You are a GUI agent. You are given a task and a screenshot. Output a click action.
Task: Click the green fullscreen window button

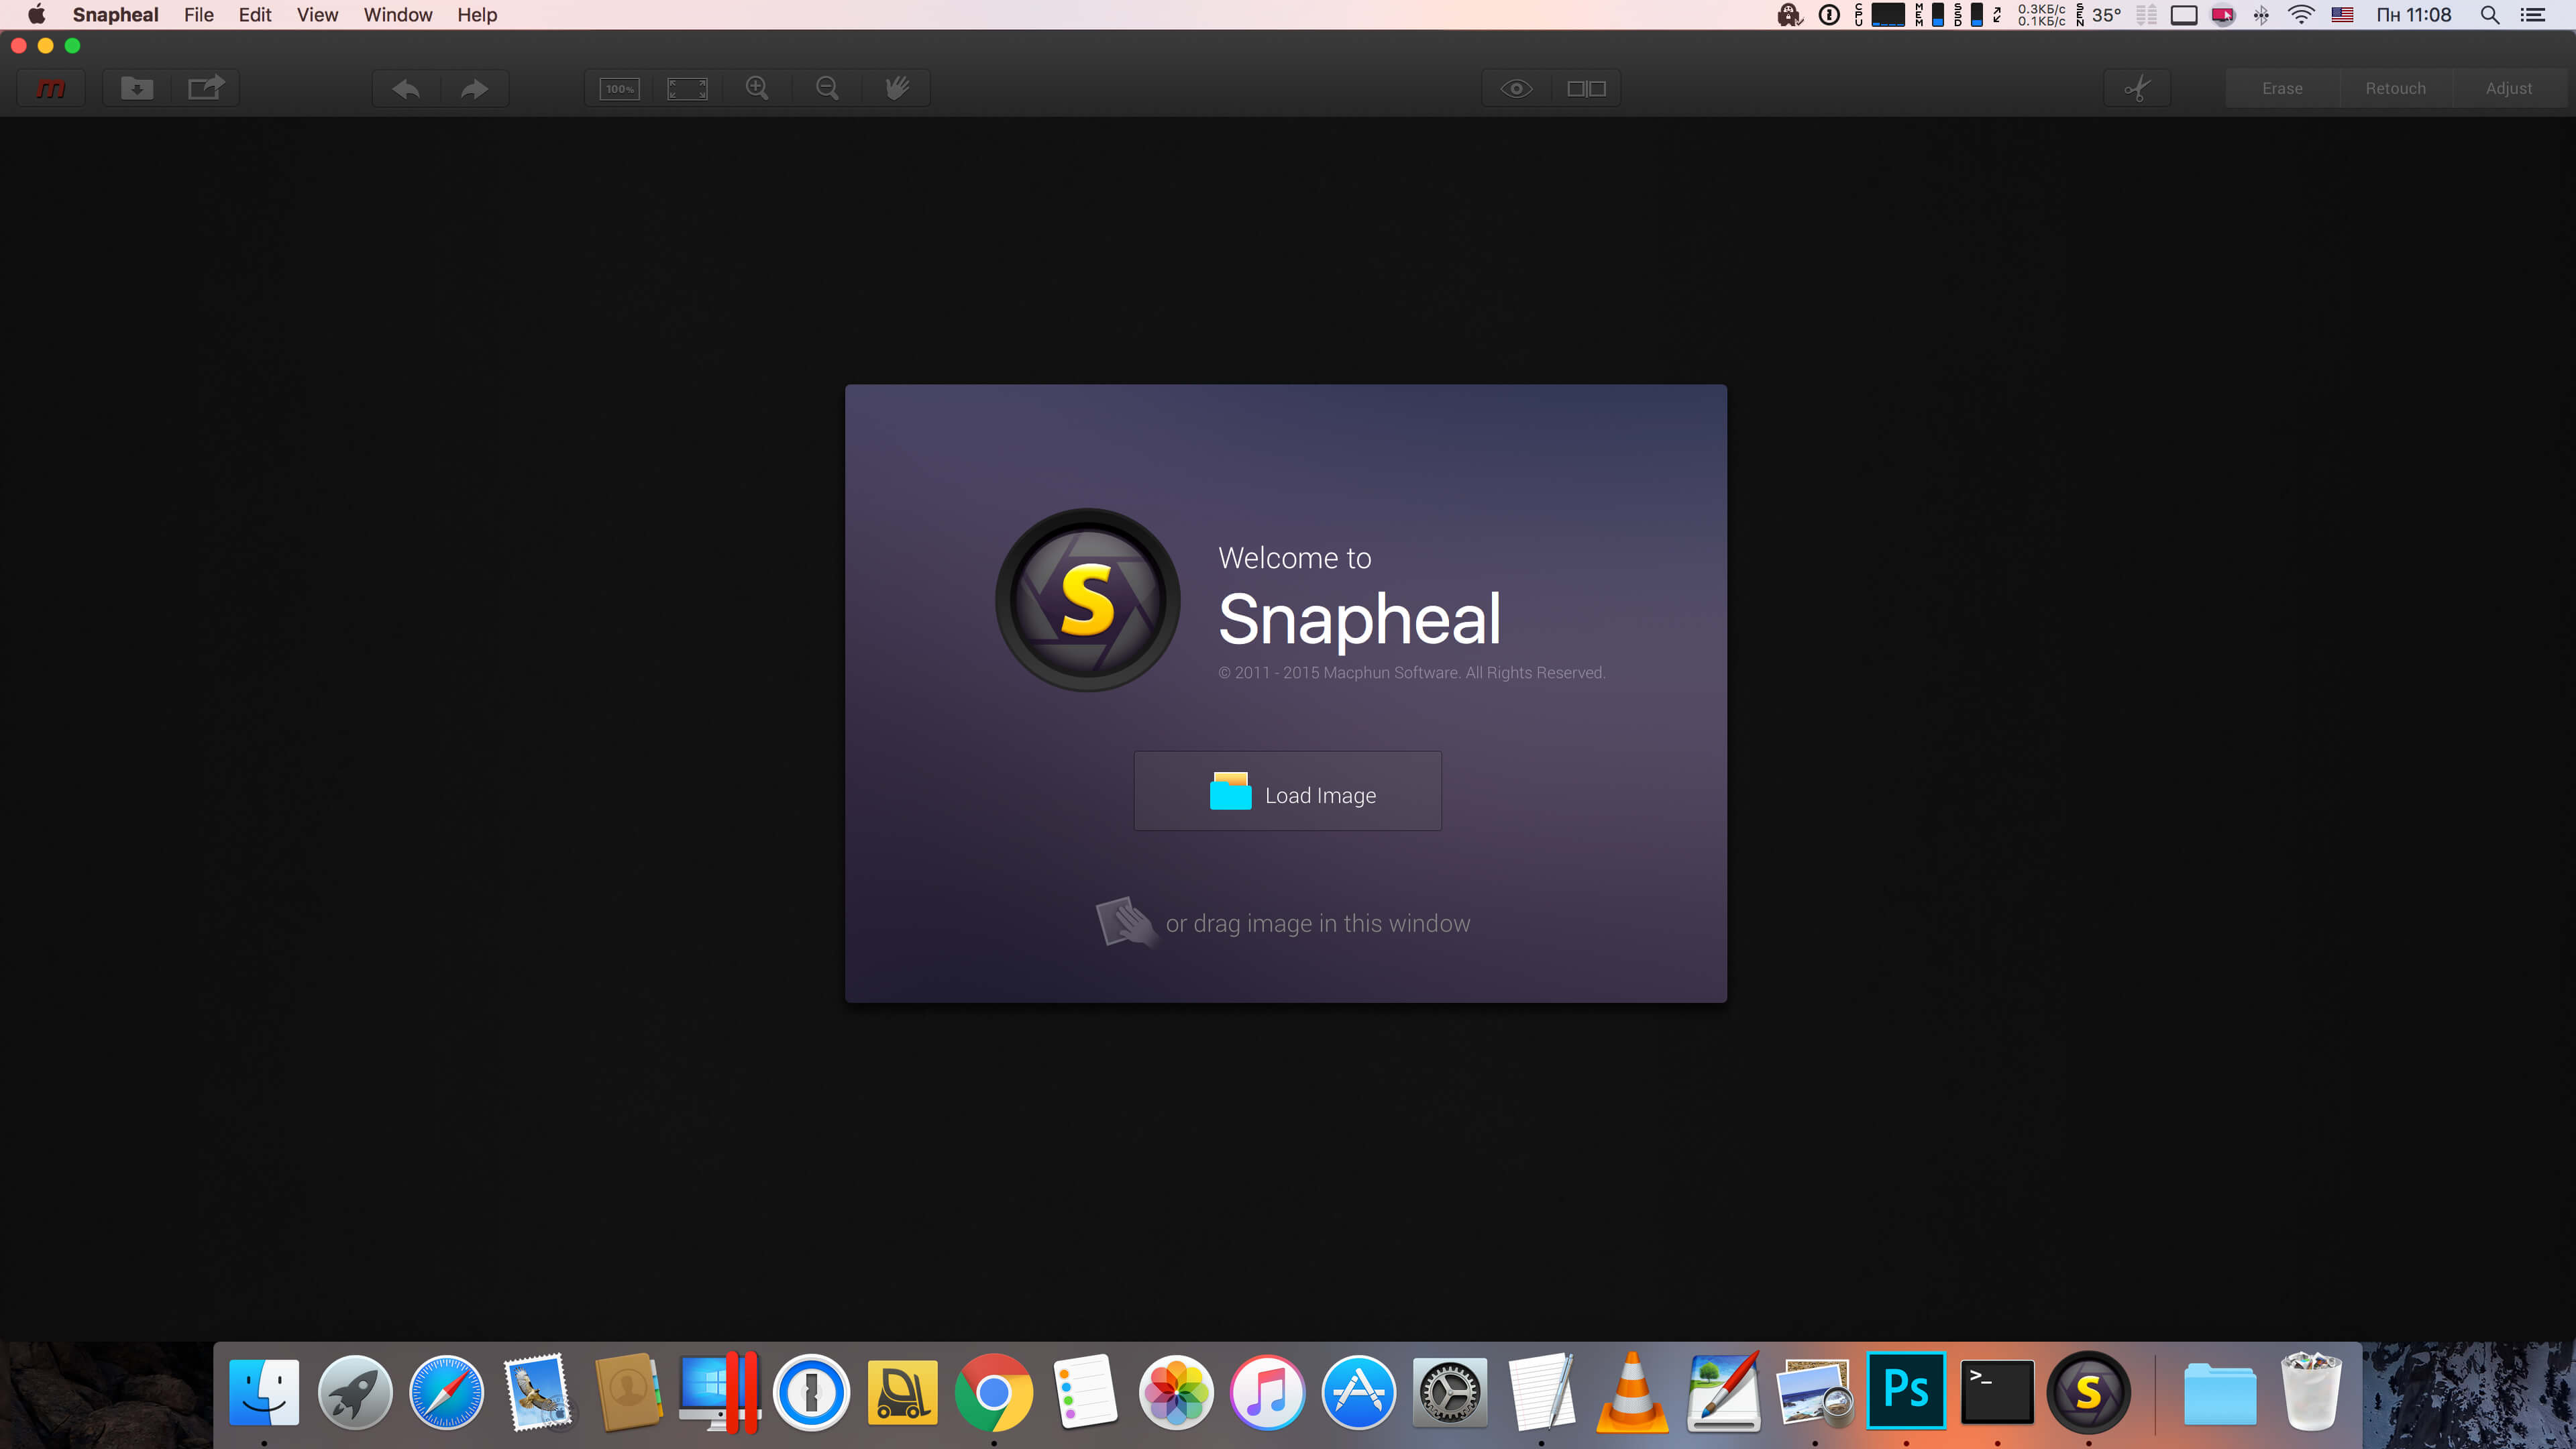pos(72,46)
